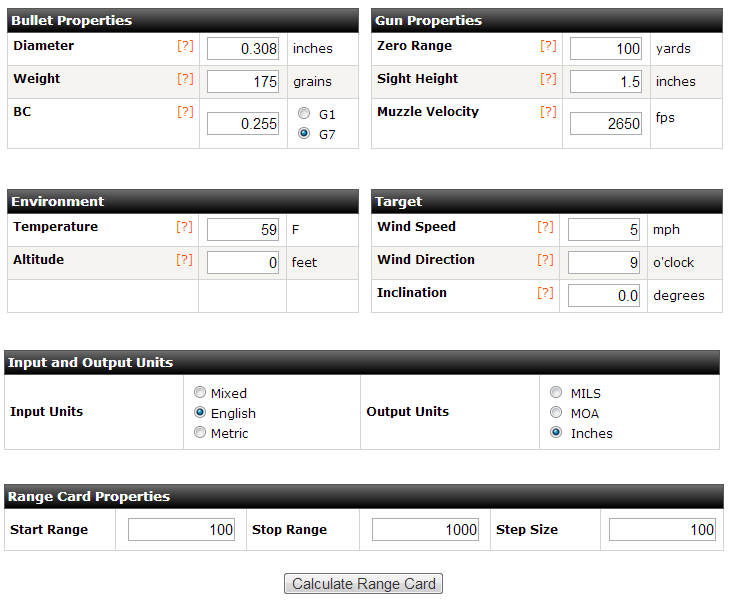Click the Temperature help link

(x=184, y=227)
